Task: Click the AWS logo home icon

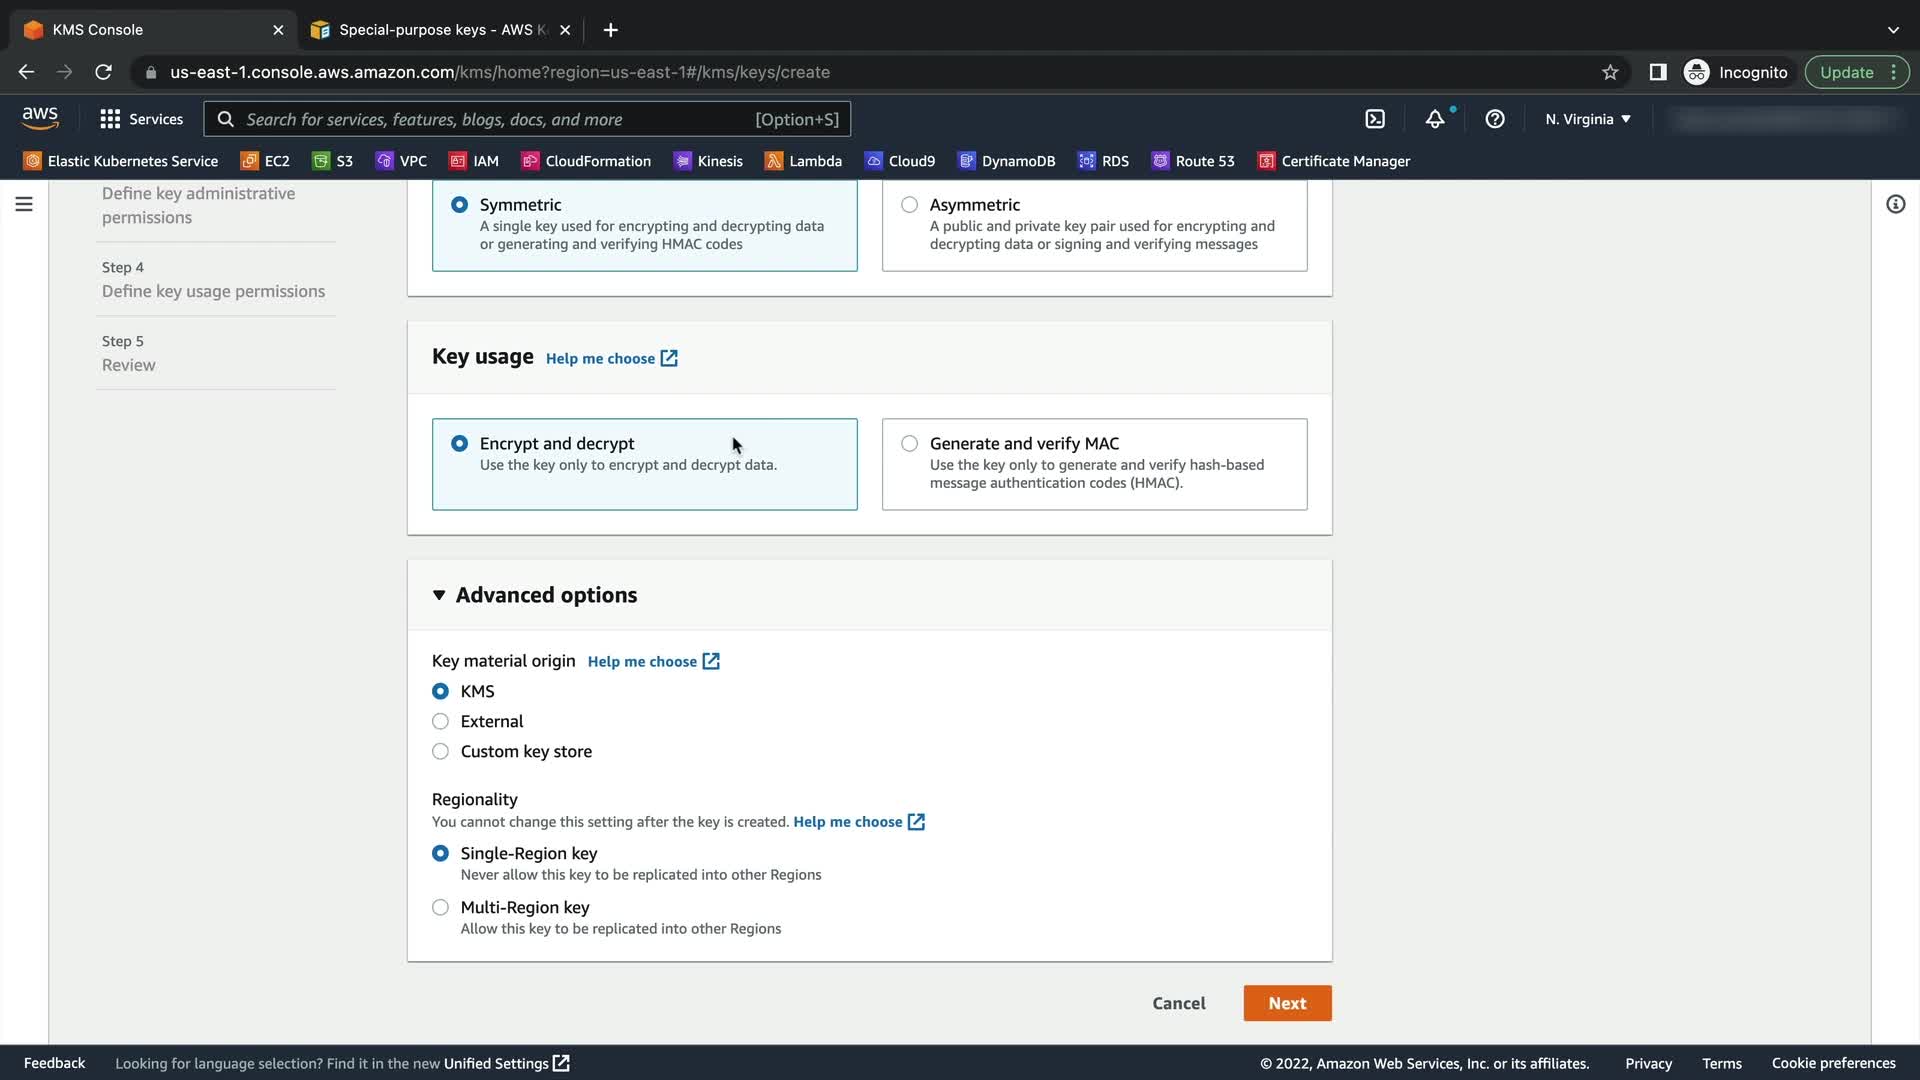Action: point(40,118)
